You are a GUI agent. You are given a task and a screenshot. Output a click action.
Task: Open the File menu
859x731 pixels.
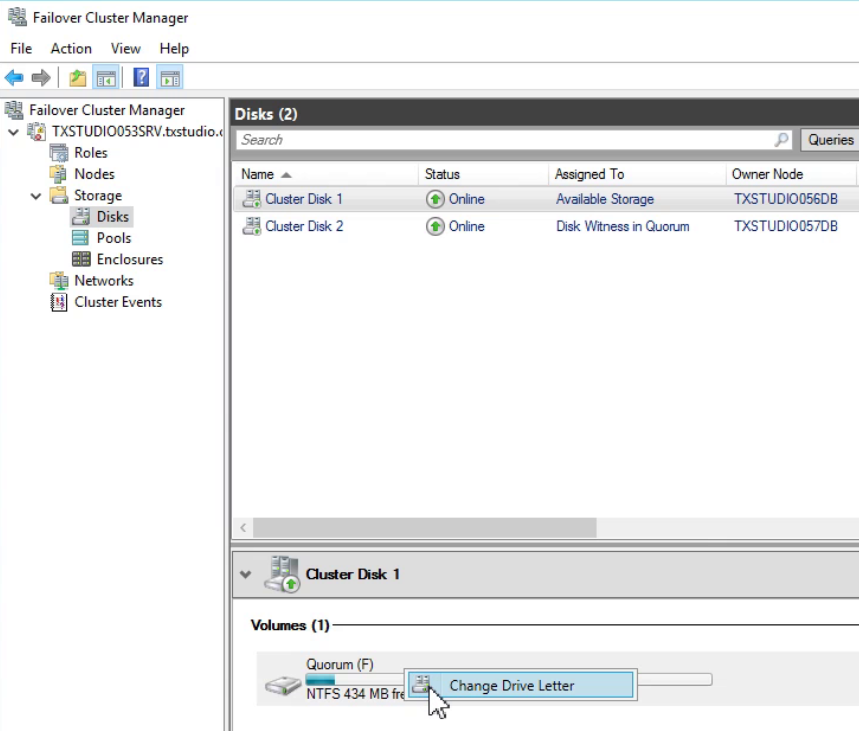(21, 49)
